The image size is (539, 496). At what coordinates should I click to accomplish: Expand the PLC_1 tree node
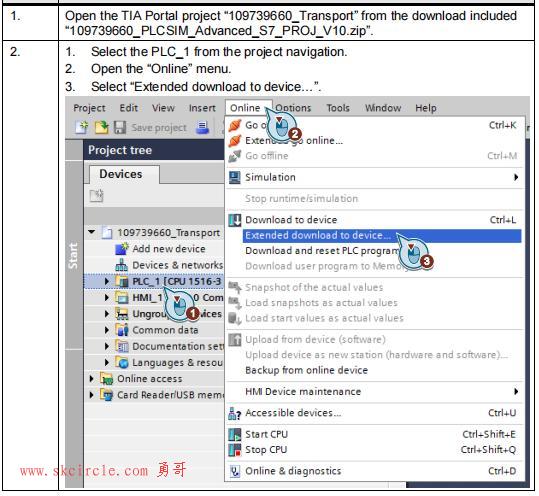tap(107, 282)
